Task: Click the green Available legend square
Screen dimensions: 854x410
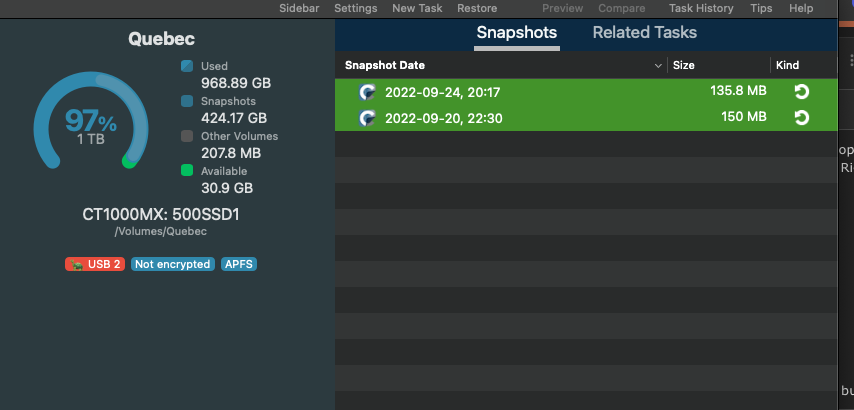Action: click(187, 171)
